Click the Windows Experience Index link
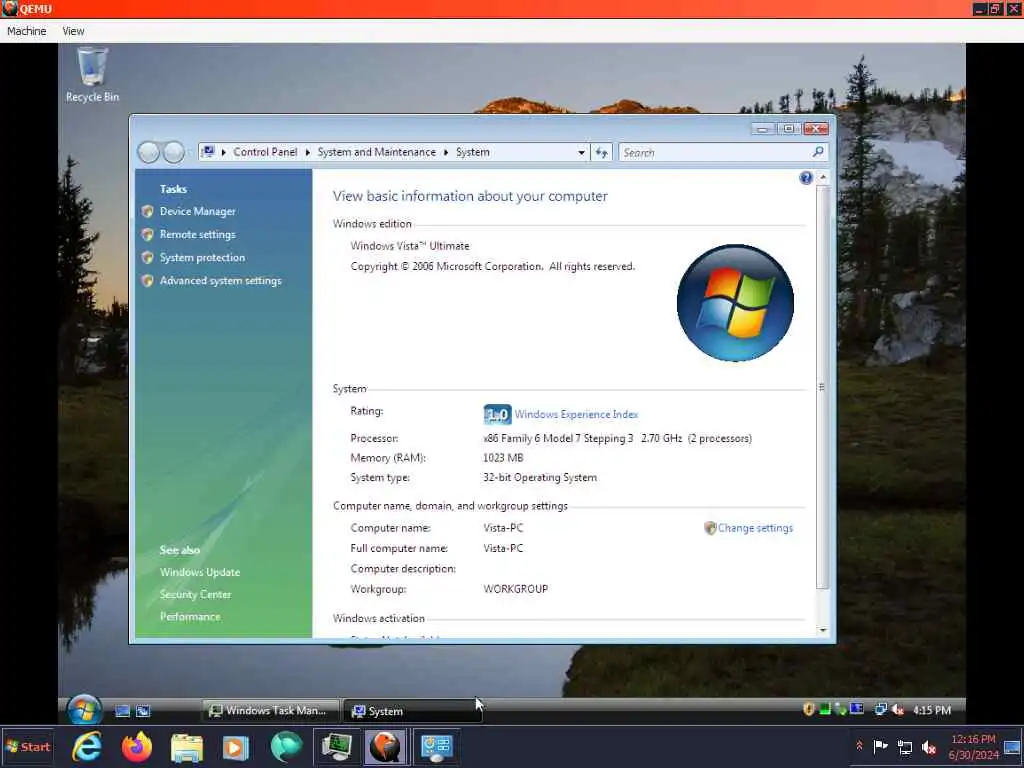The image size is (1024, 768). 576,414
